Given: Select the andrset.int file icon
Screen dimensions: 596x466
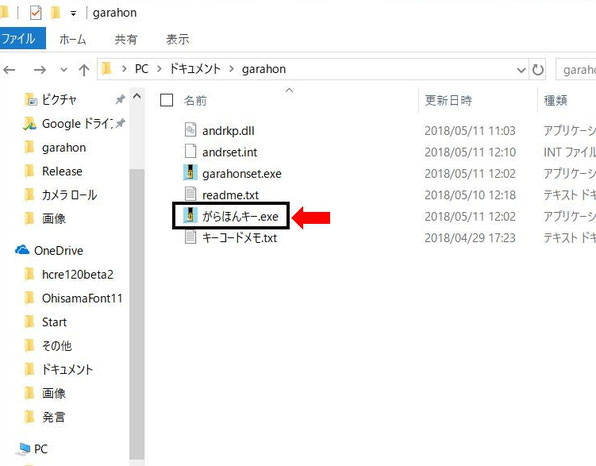Looking at the screenshot, I should pyautogui.click(x=190, y=151).
